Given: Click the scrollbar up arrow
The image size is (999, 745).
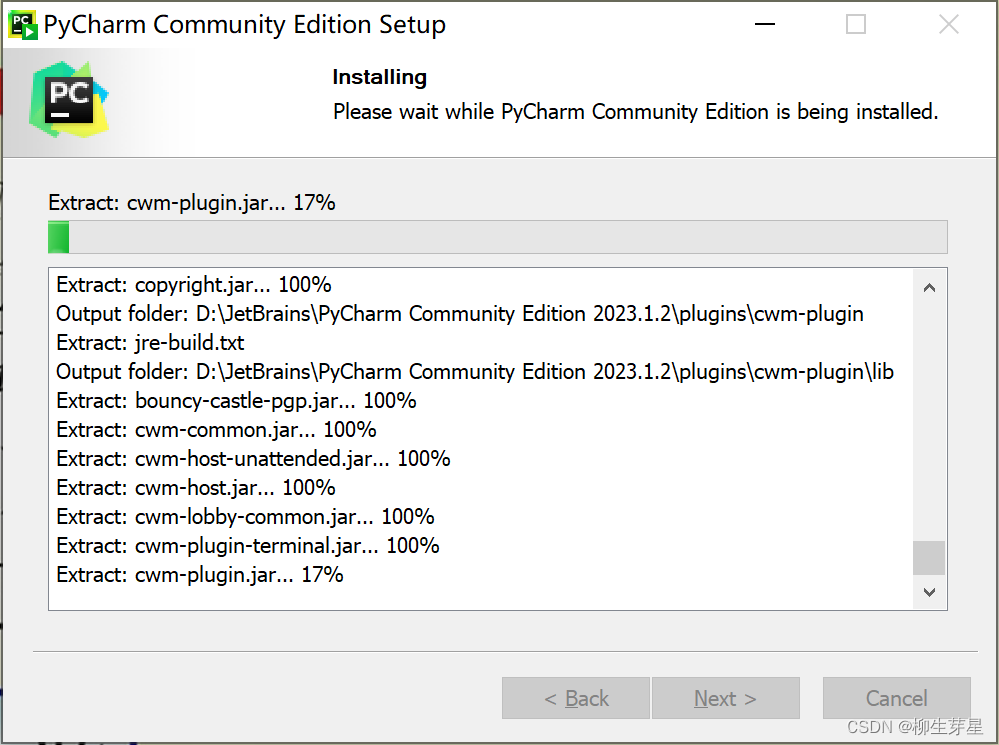Looking at the screenshot, I should (x=929, y=286).
